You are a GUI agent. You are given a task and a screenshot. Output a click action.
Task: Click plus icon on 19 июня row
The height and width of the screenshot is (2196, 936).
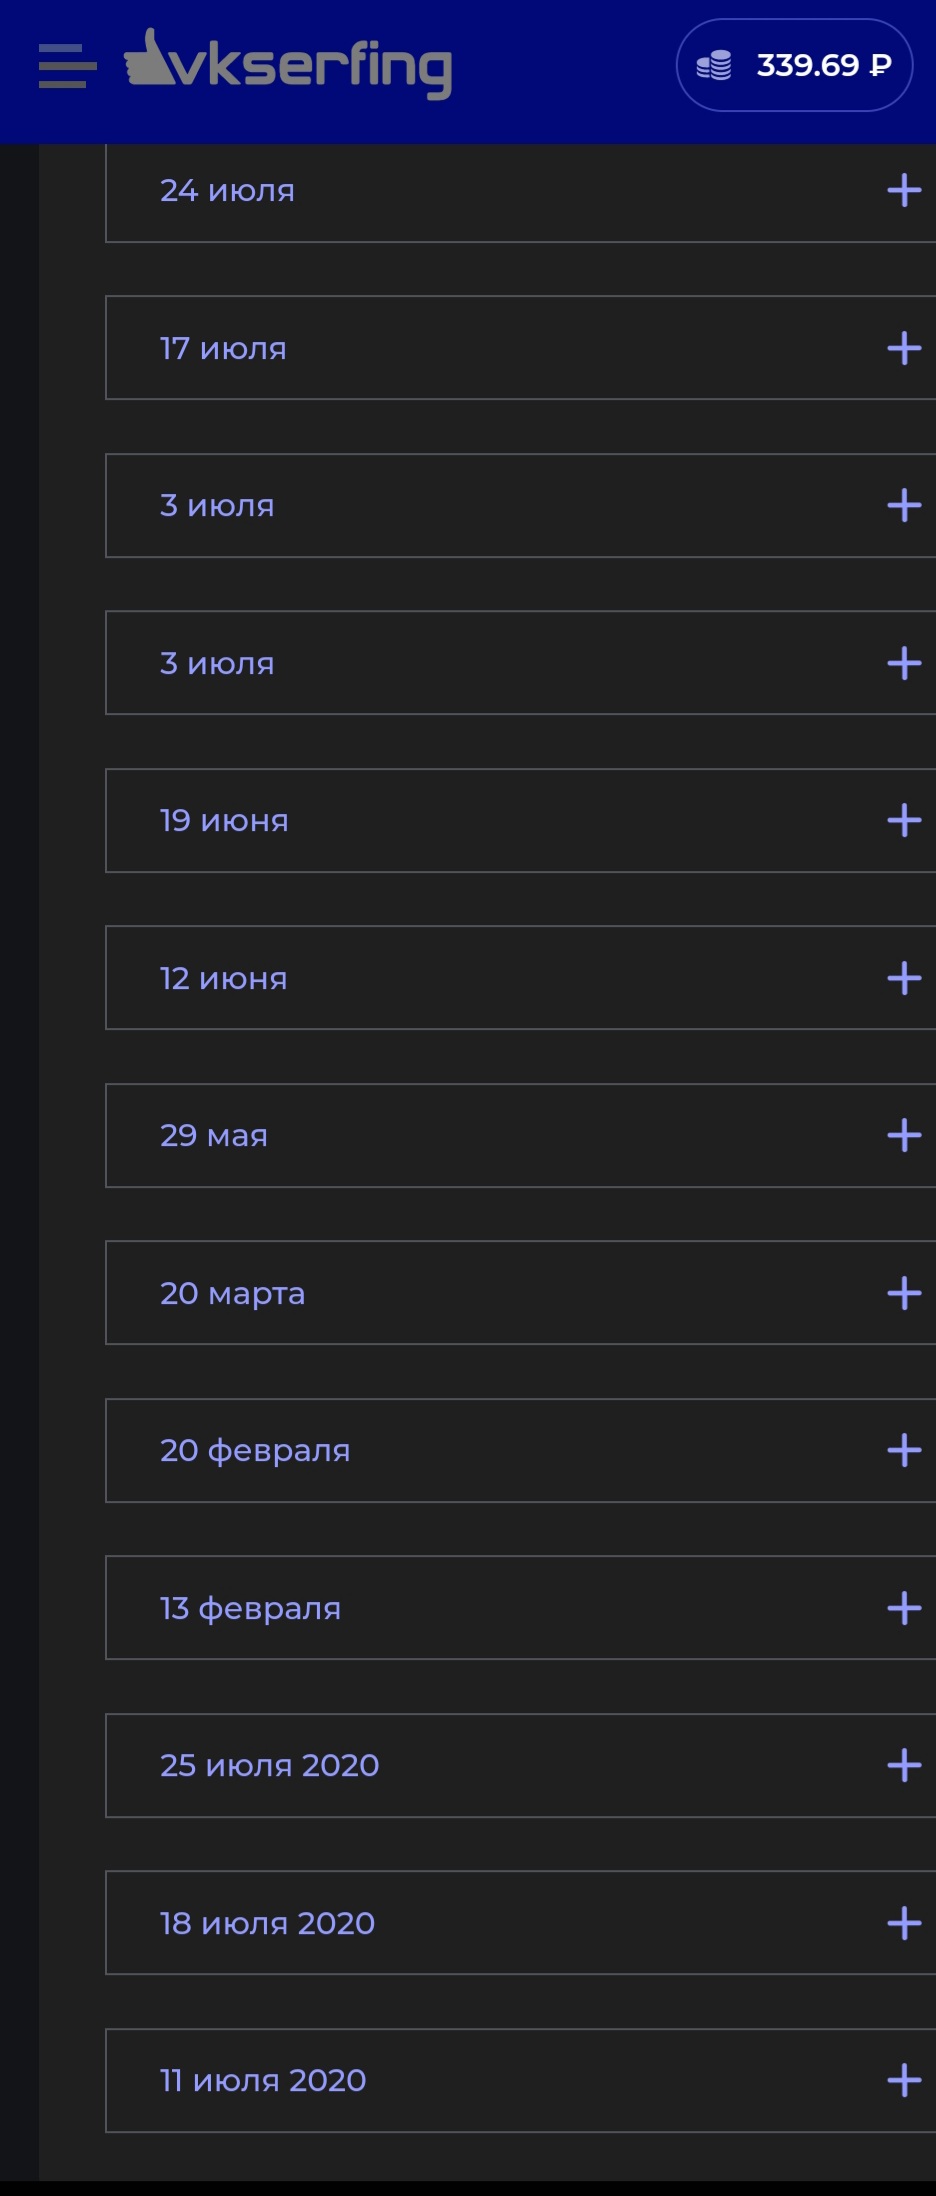click(904, 820)
